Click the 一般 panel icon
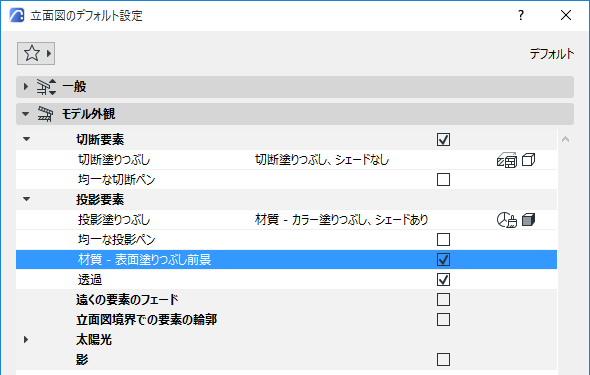Viewport: 590px width, 375px height. tap(46, 87)
